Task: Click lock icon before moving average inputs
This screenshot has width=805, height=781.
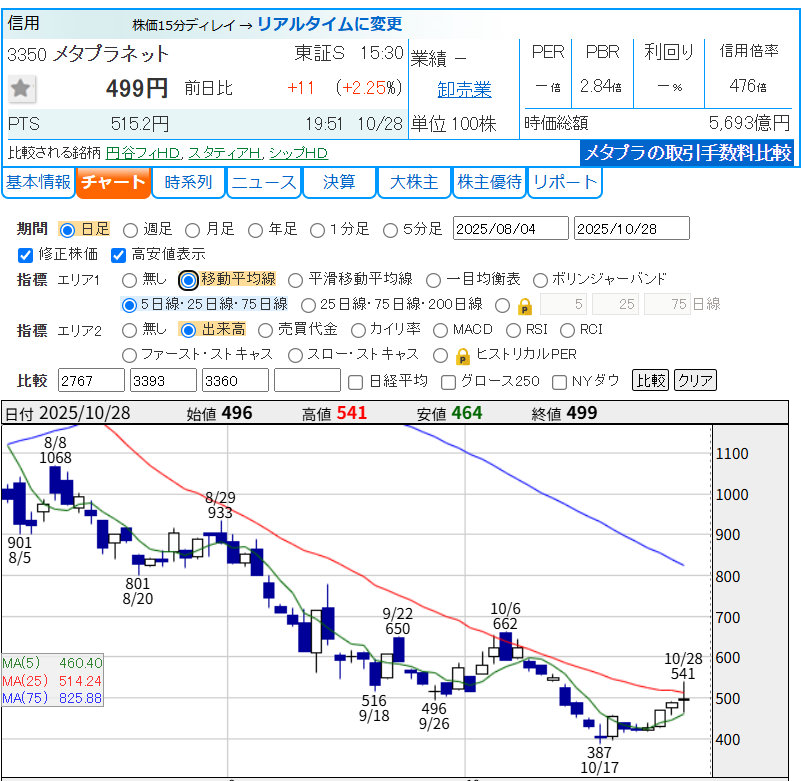Action: pos(527,305)
